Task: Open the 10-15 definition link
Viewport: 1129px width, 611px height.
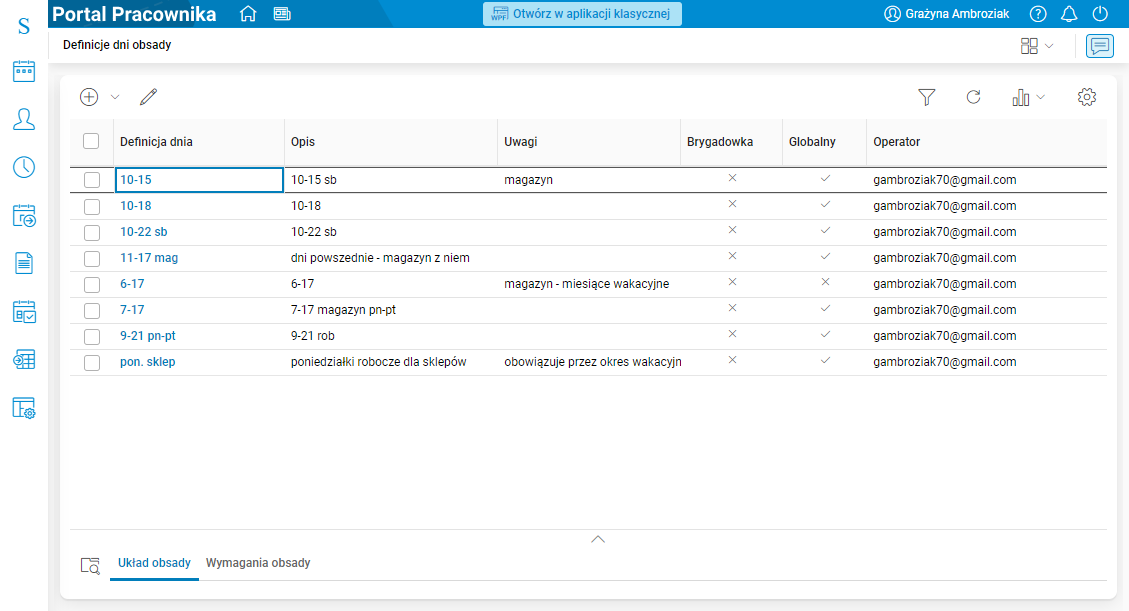Action: pos(135,180)
